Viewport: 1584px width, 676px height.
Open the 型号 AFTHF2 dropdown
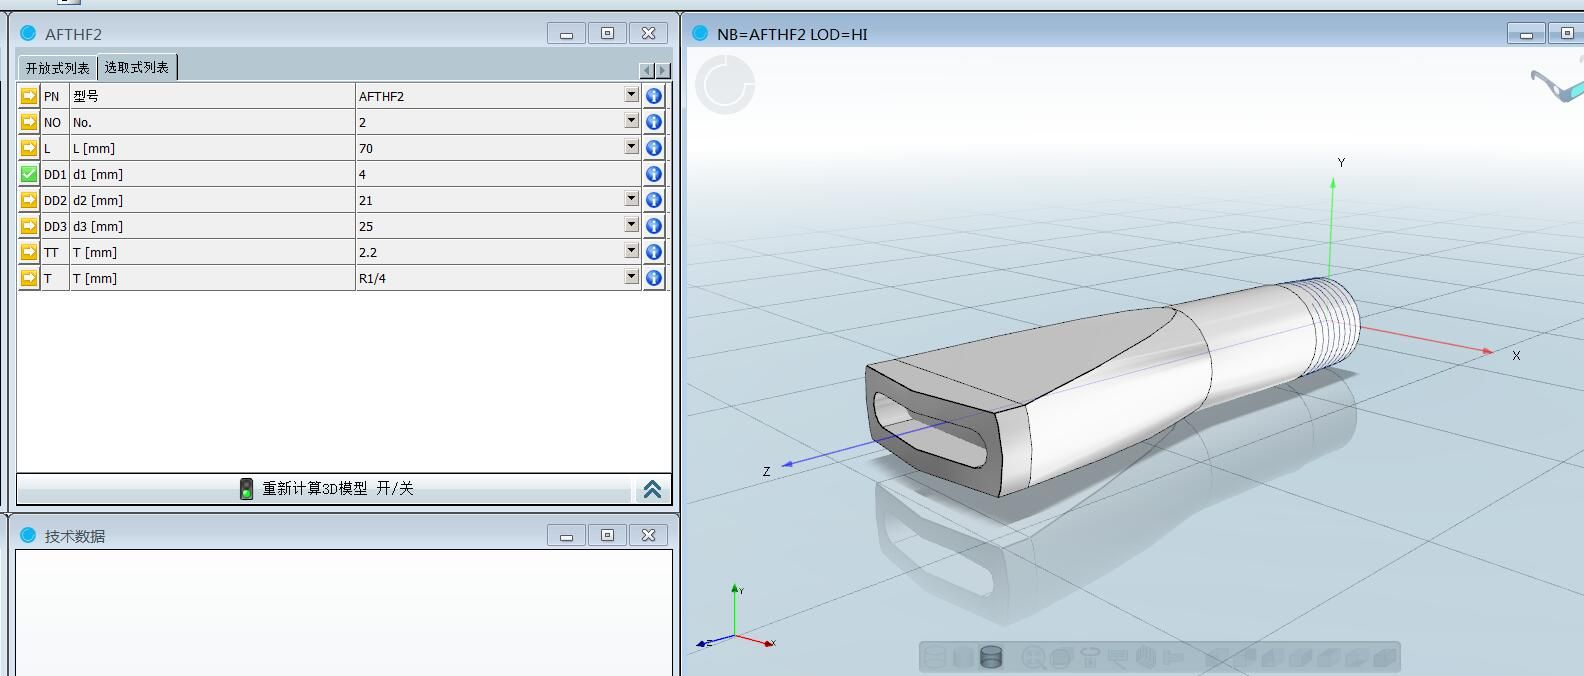[x=631, y=95]
